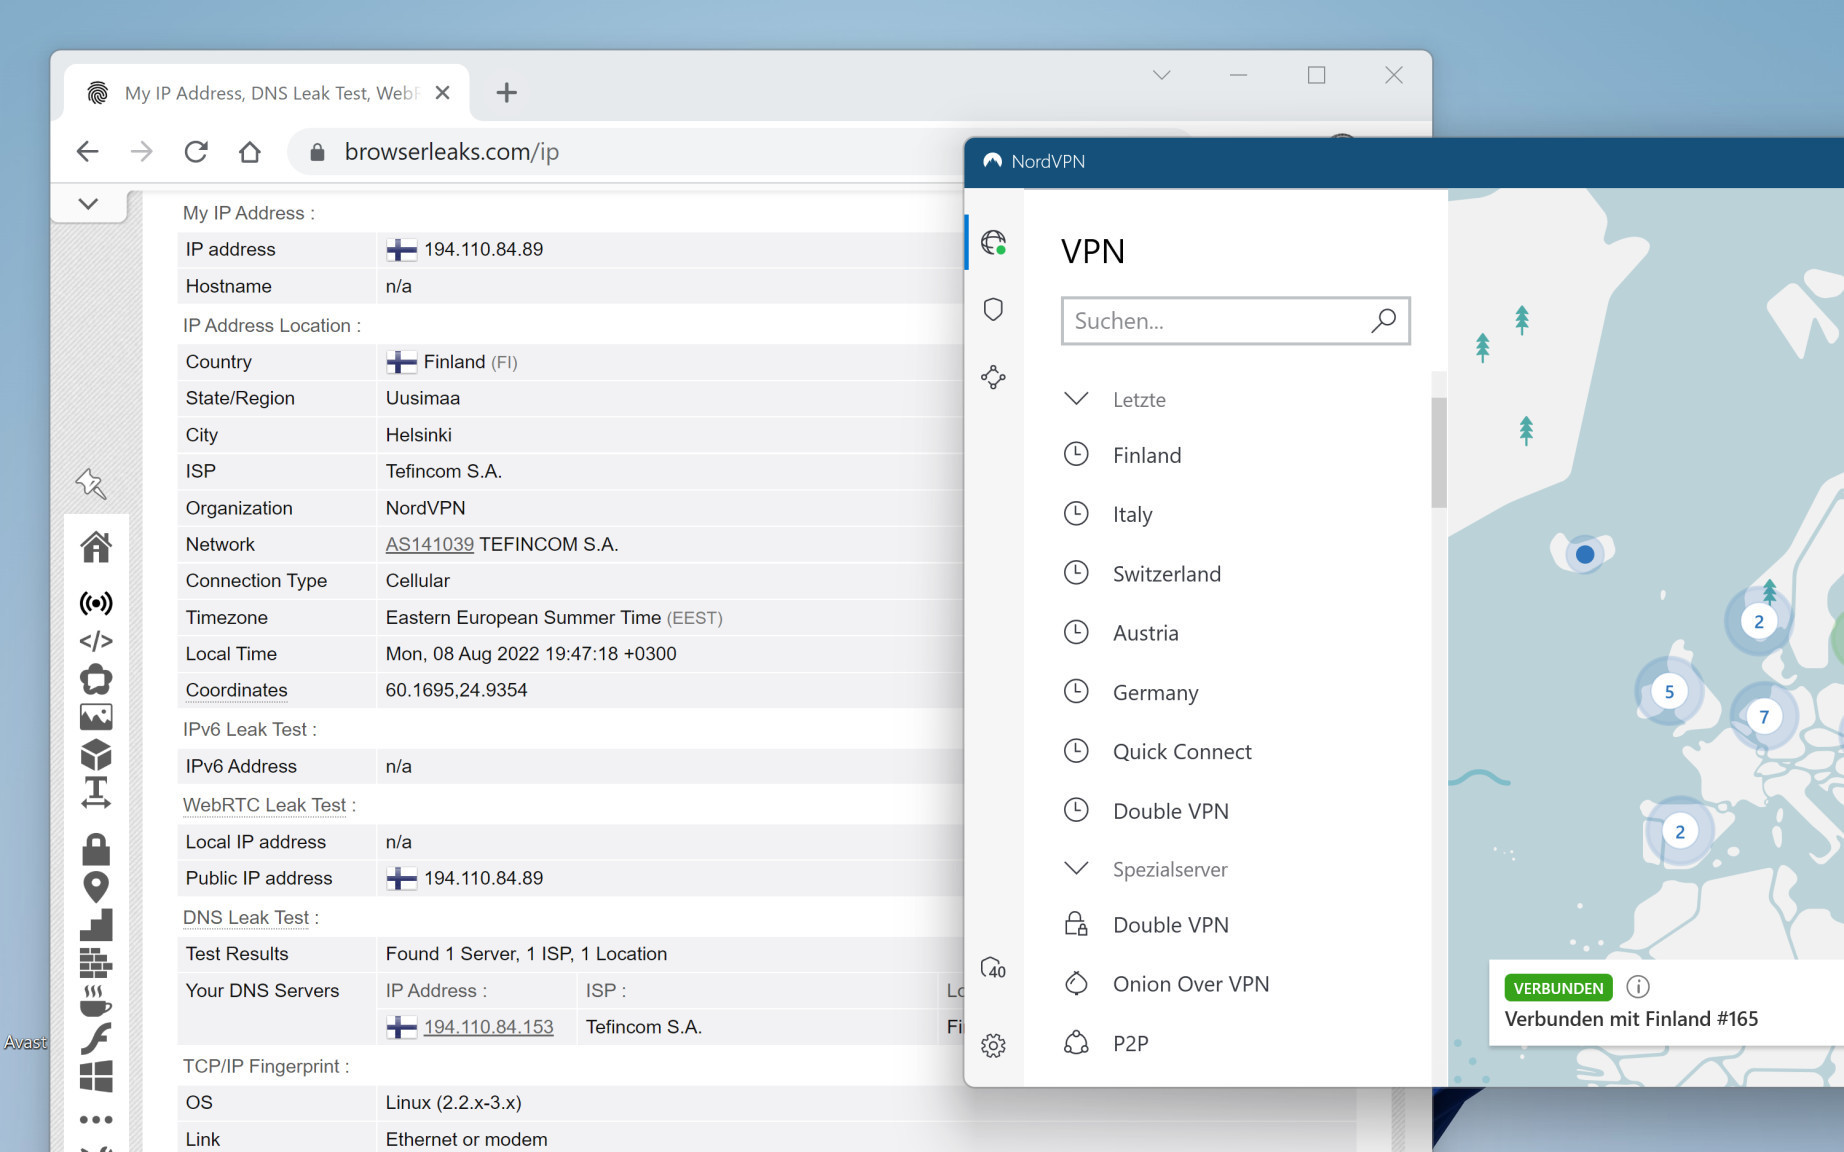Click the search magnifier in Suchen field
1844x1152 pixels.
[1383, 320]
